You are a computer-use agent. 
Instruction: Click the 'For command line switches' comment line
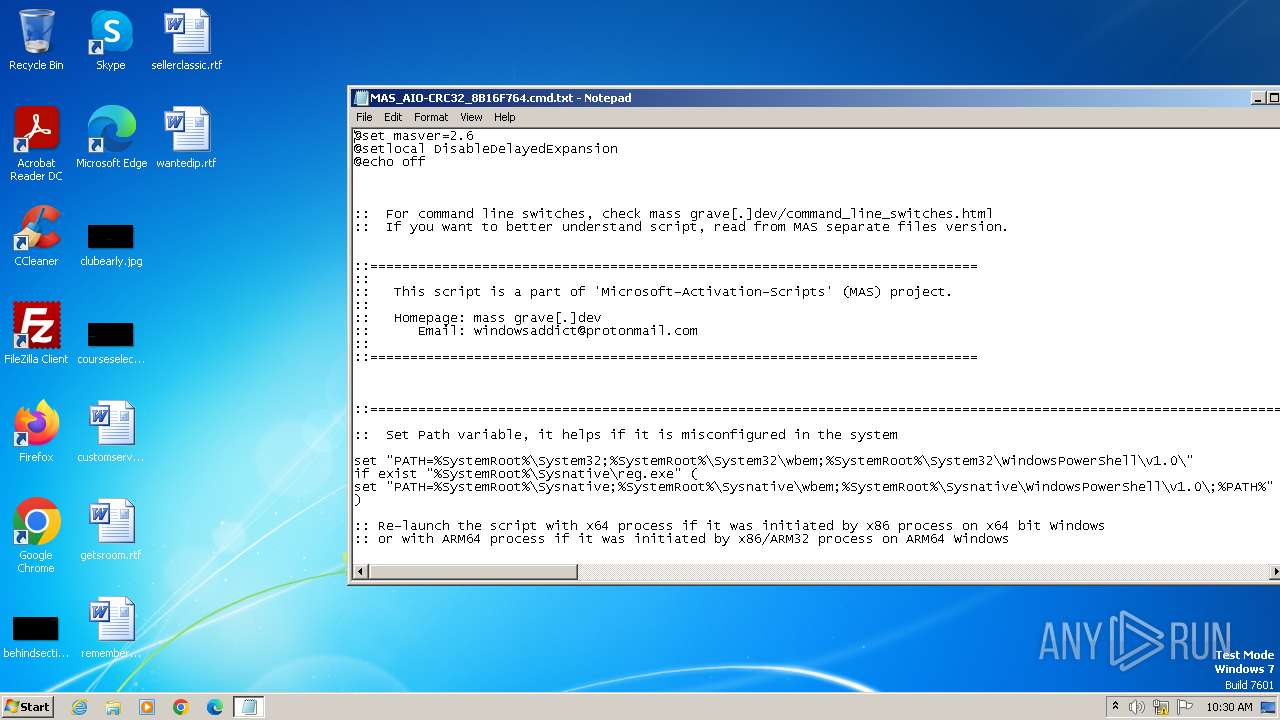674,213
